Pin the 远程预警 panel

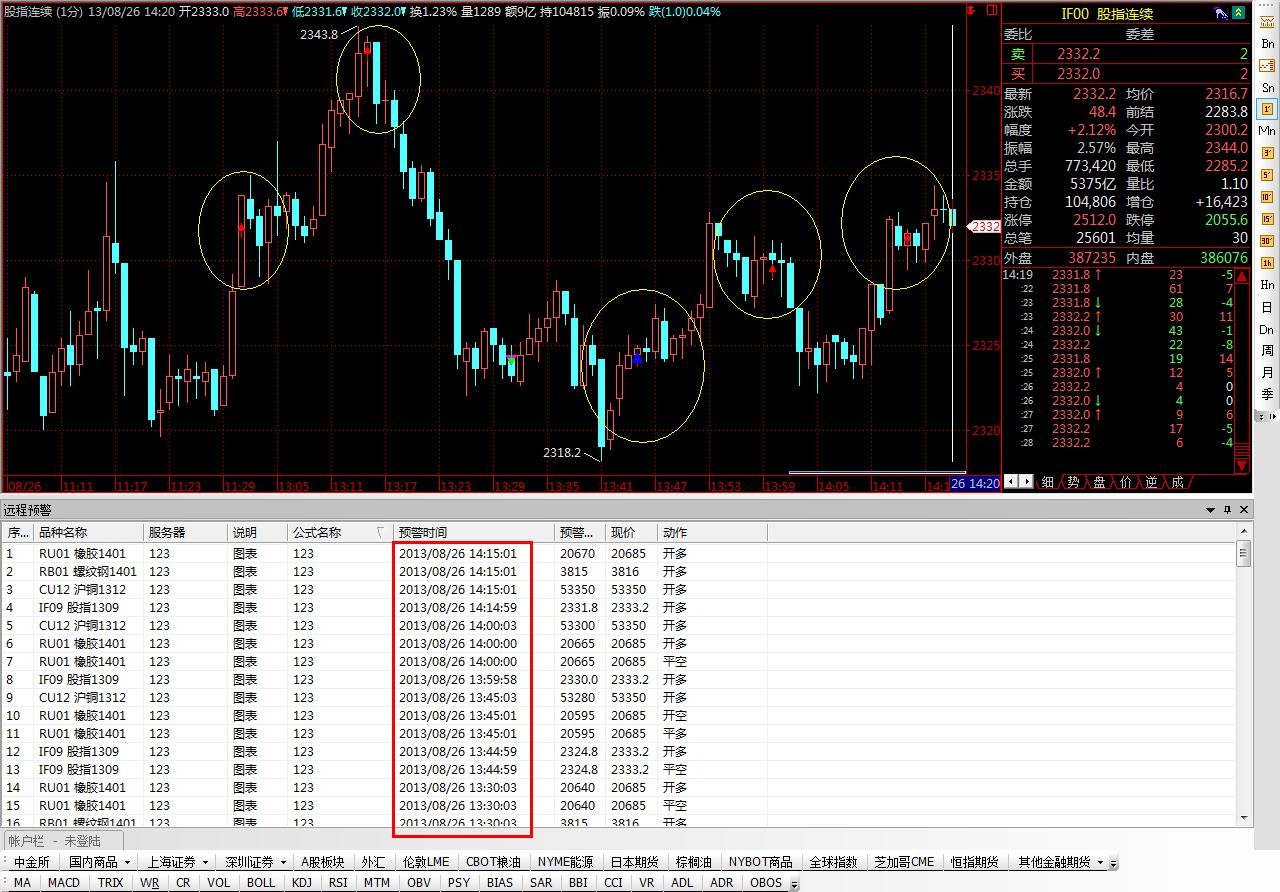(1228, 510)
